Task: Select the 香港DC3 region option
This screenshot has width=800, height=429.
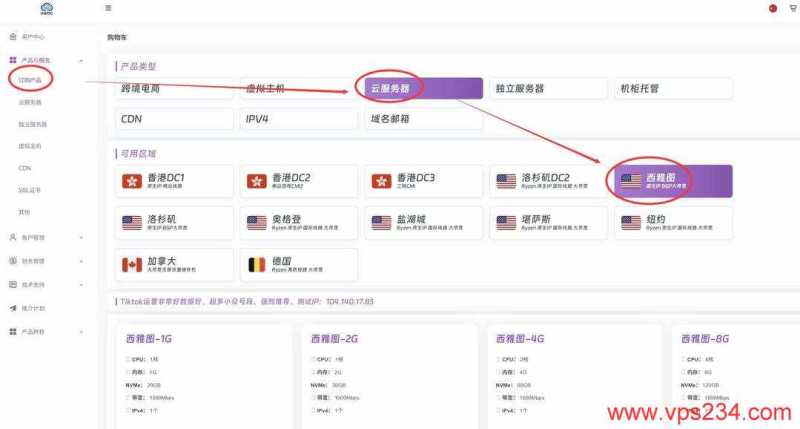Action: coord(423,181)
